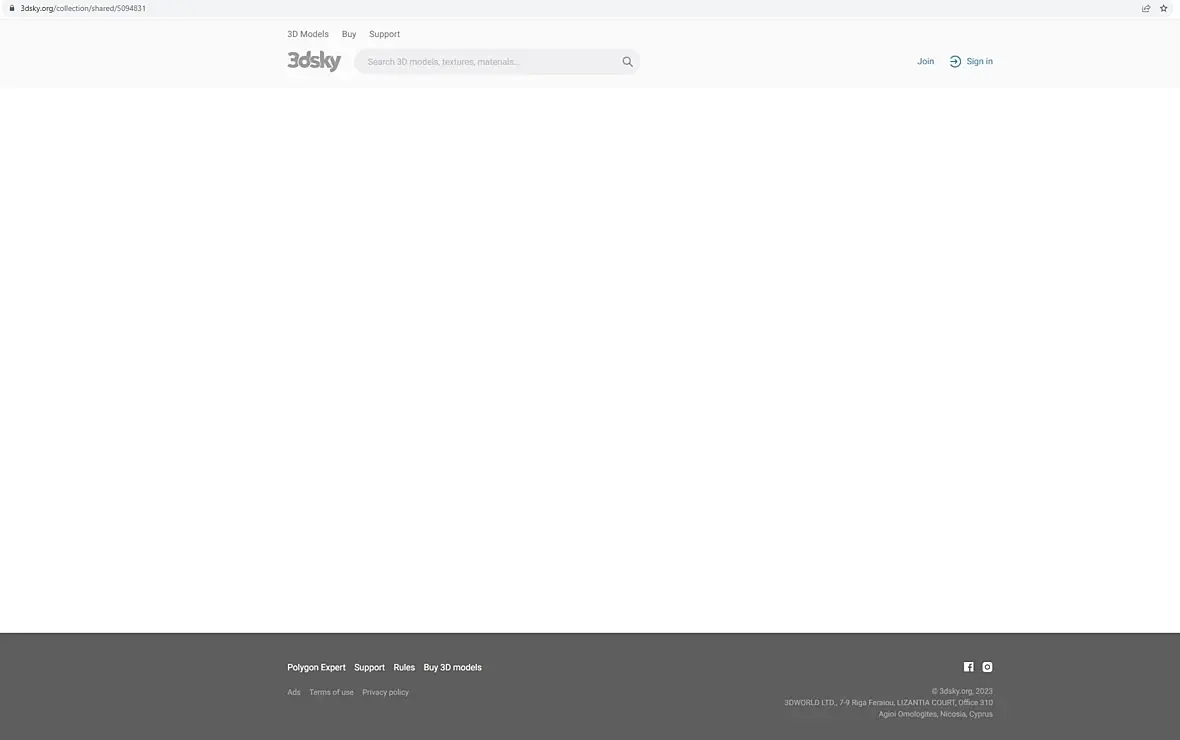Open the 3D Models menu
Screen dimensions: 1180x740
(308, 34)
